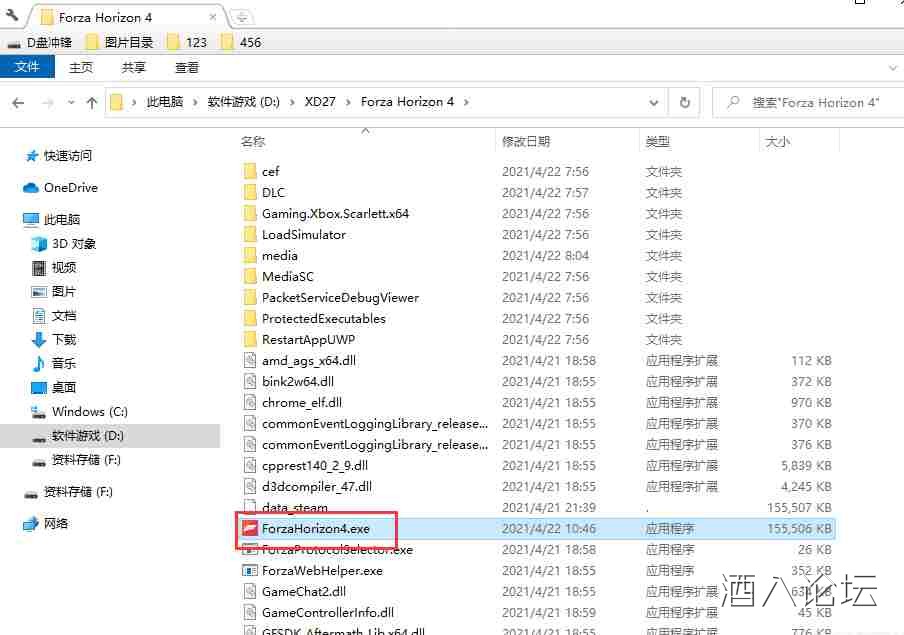904x635 pixels.
Task: Go up one folder level
Action: tap(92, 103)
